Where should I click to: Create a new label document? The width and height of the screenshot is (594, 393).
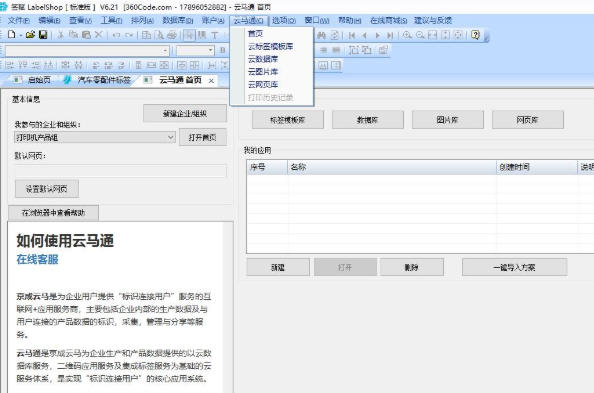pos(12,35)
